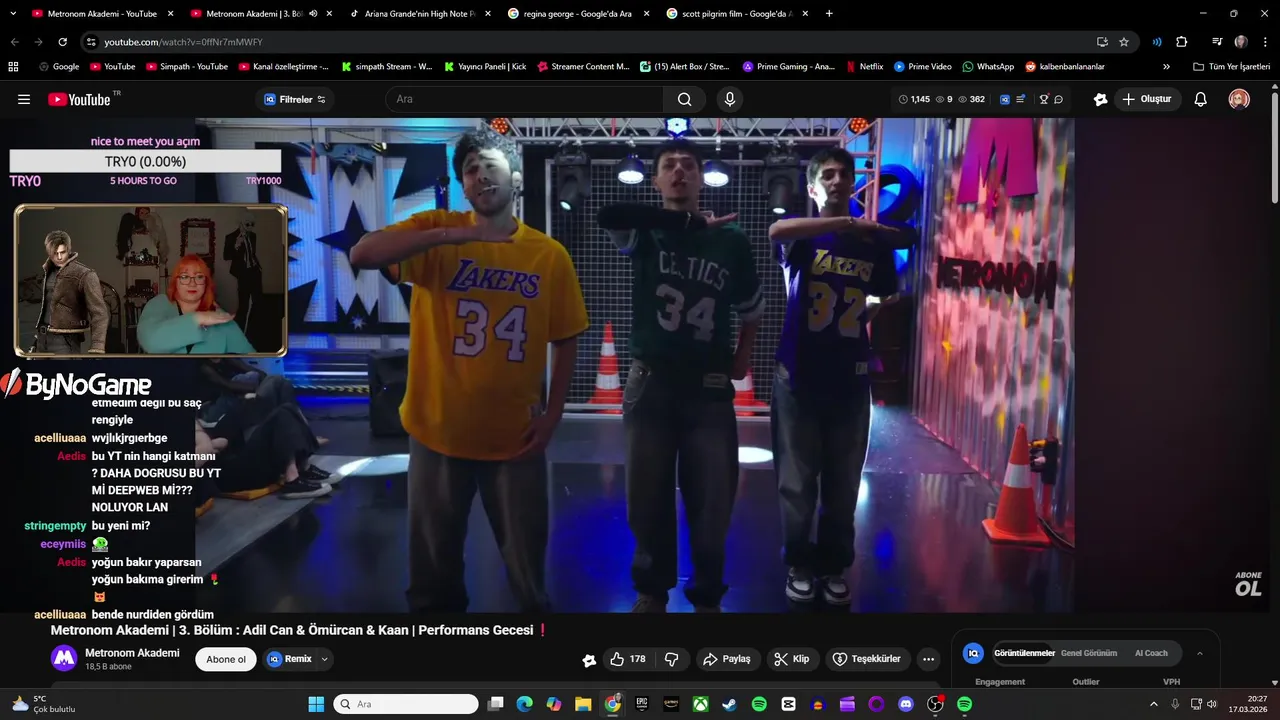Click the Paylaş share button

(x=727, y=659)
